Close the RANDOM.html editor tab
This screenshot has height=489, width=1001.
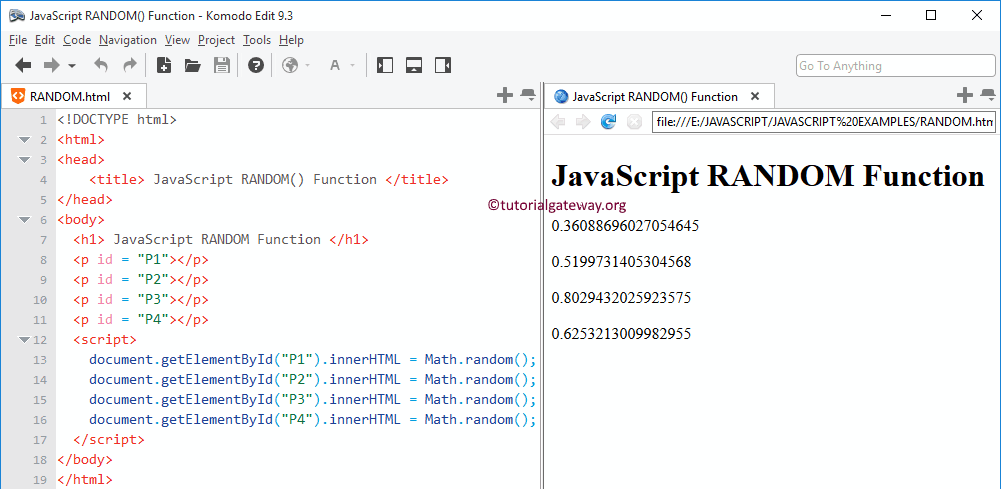coord(127,97)
